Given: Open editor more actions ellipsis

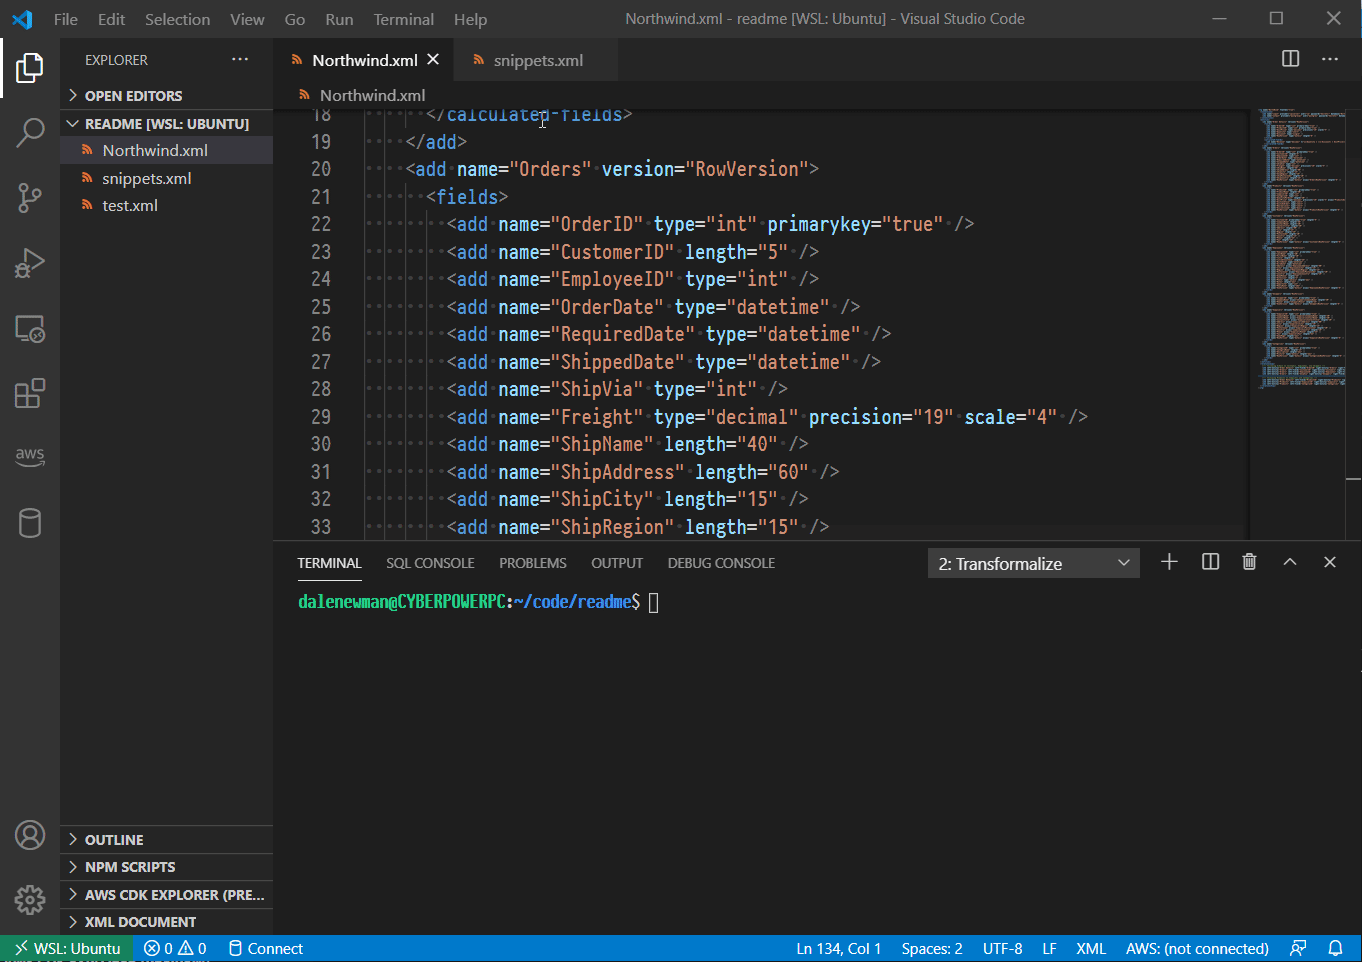Looking at the screenshot, I should [1330, 59].
